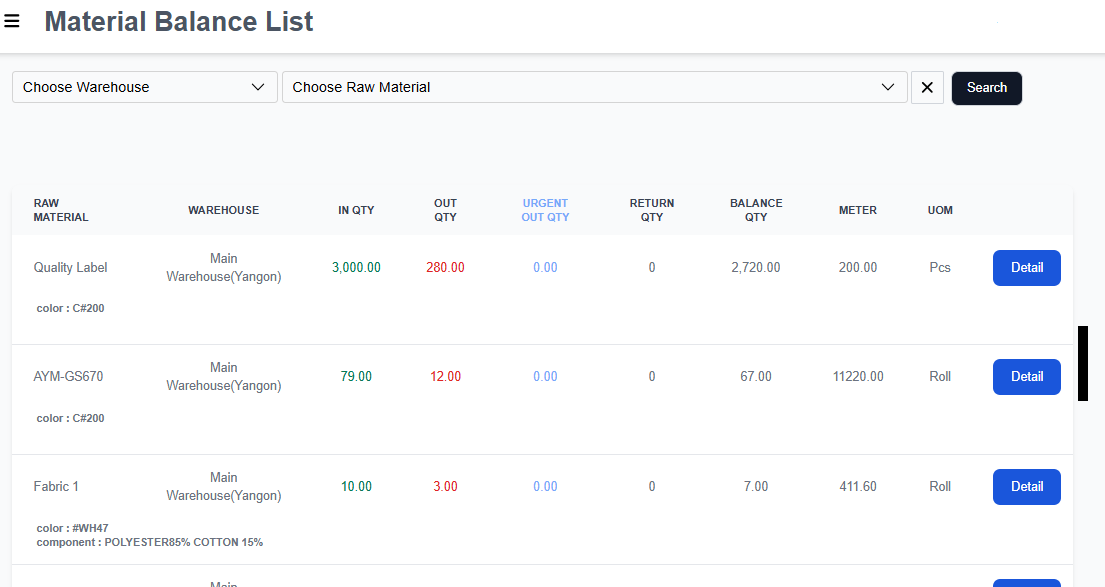Viewport: 1105px width, 587px height.
Task: Click the Search button
Action: (x=986, y=88)
